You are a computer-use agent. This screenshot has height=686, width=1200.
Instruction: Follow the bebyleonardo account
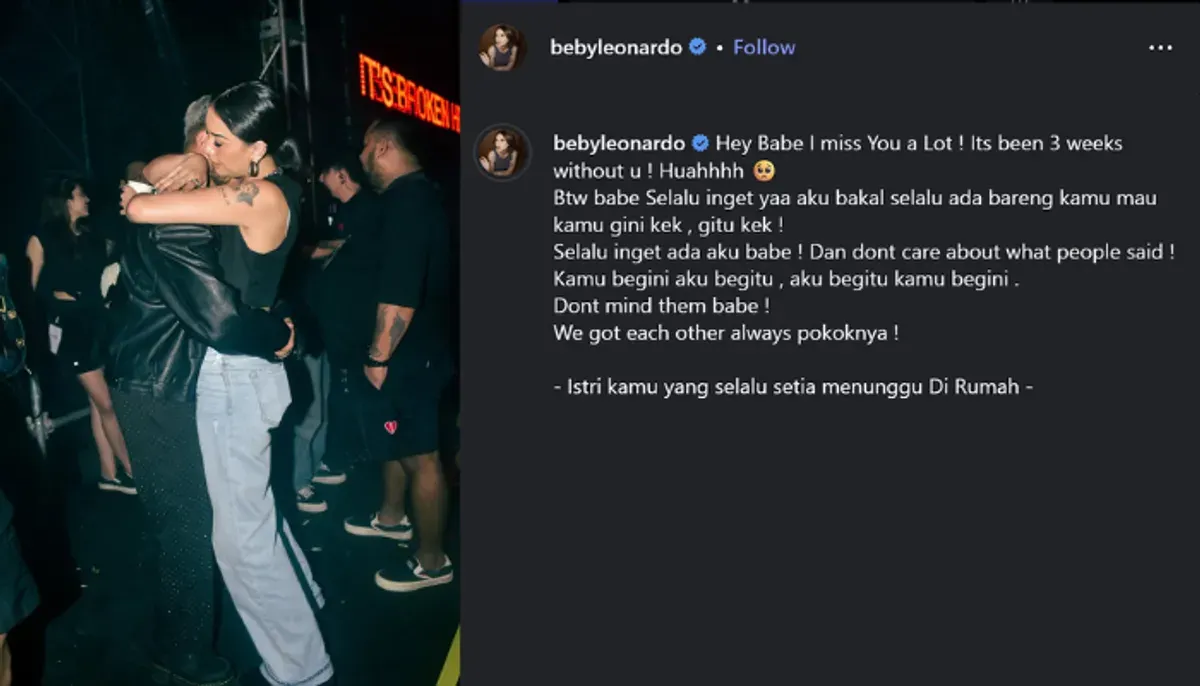pyautogui.click(x=764, y=47)
